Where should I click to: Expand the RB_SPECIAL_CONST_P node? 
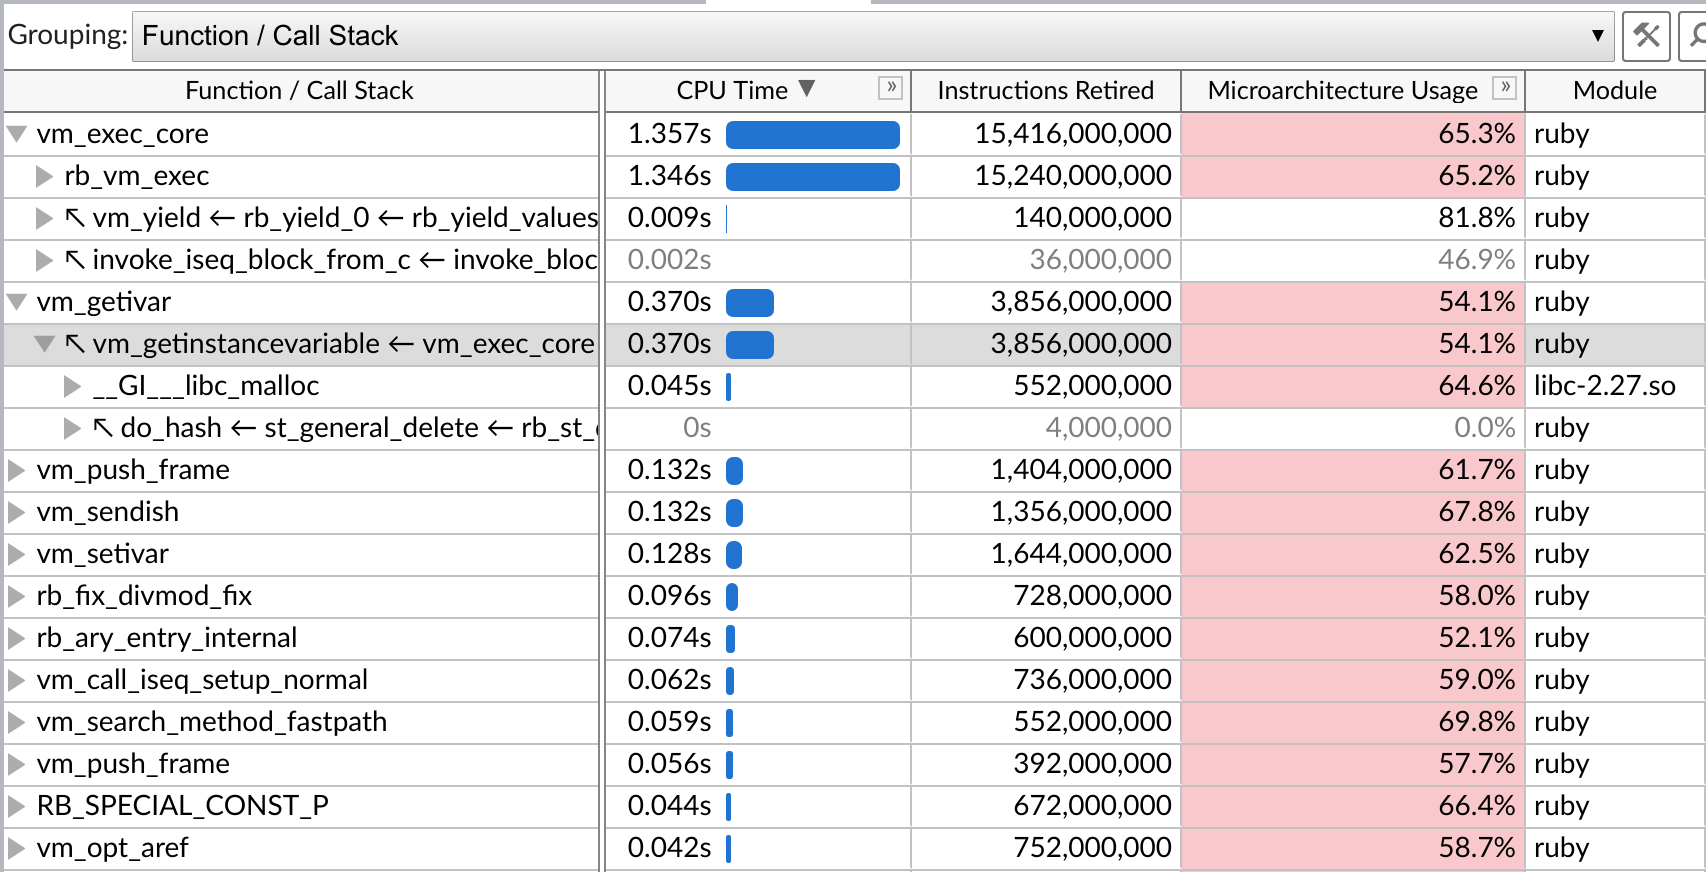pos(16,806)
